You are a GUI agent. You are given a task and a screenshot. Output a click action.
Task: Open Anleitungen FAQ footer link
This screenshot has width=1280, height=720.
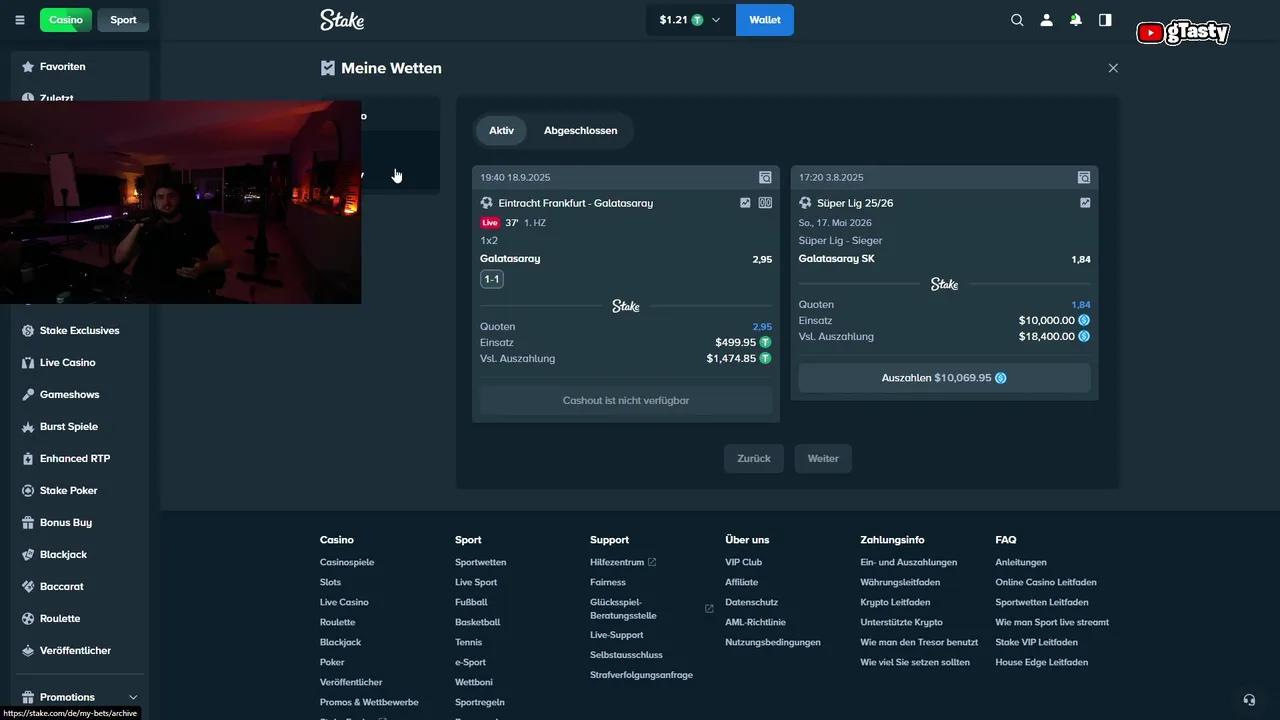pos(1021,562)
